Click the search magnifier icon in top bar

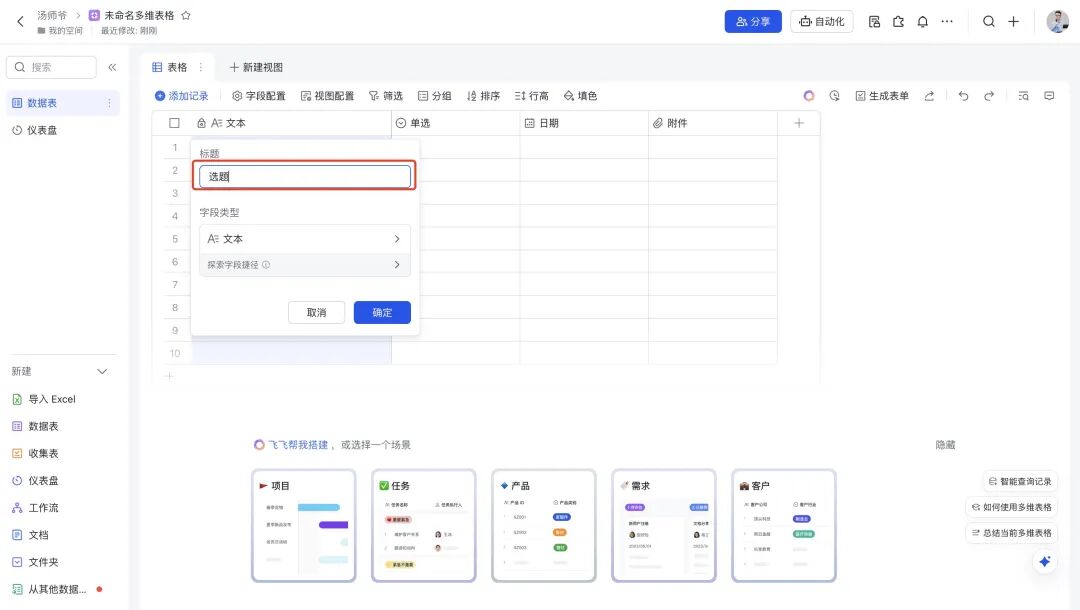click(988, 21)
